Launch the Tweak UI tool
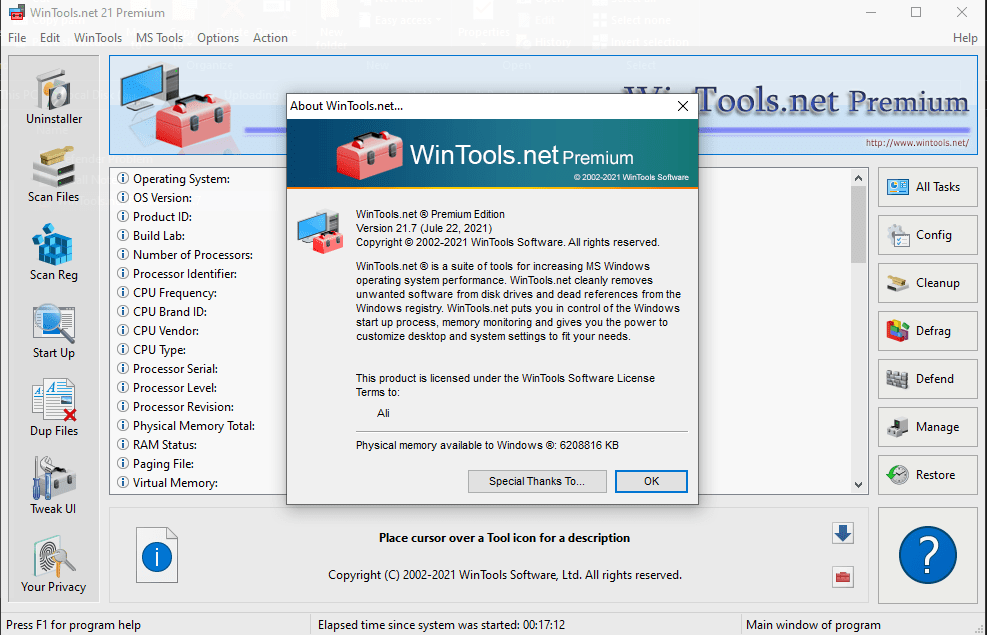 point(54,487)
